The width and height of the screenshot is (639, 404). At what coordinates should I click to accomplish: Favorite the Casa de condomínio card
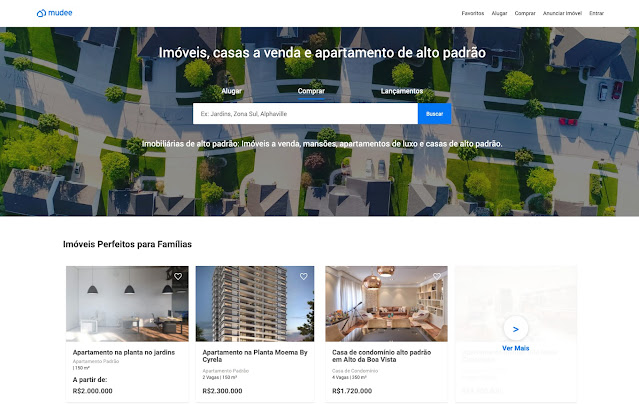tap(437, 276)
